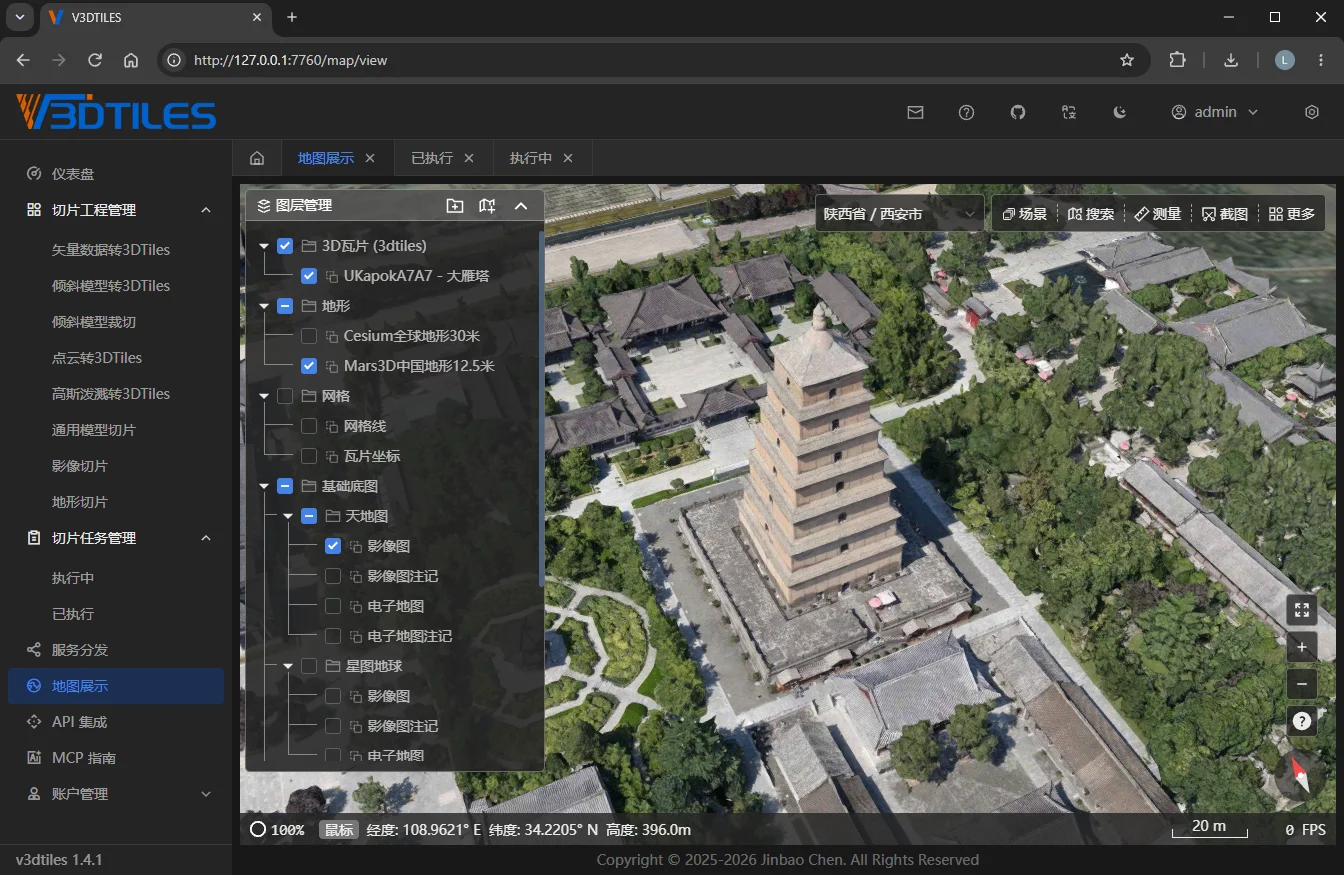Zoom in the map with plus button

pyautogui.click(x=1301, y=647)
